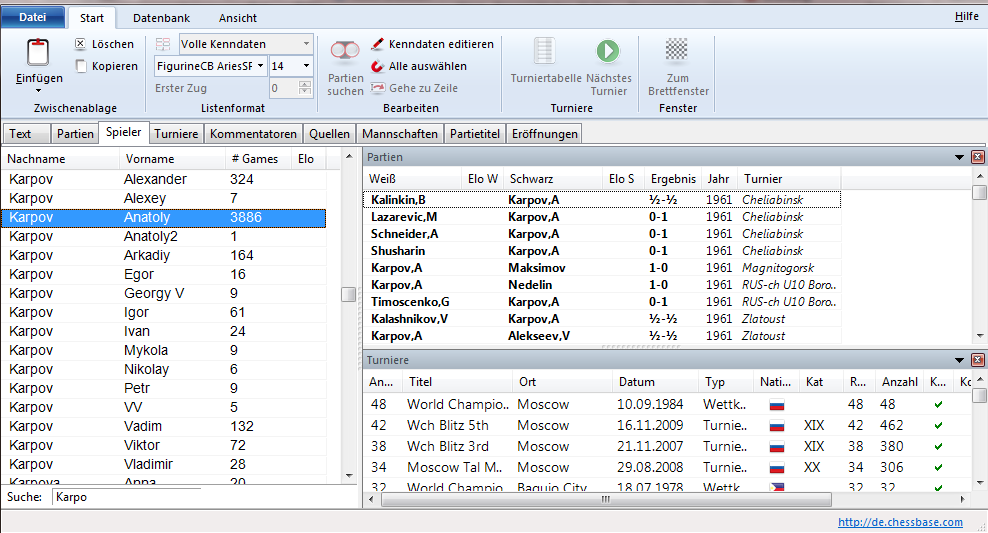Screen dimensions: 988x533
Task: Sort player list by # Games column
Action: 258,159
